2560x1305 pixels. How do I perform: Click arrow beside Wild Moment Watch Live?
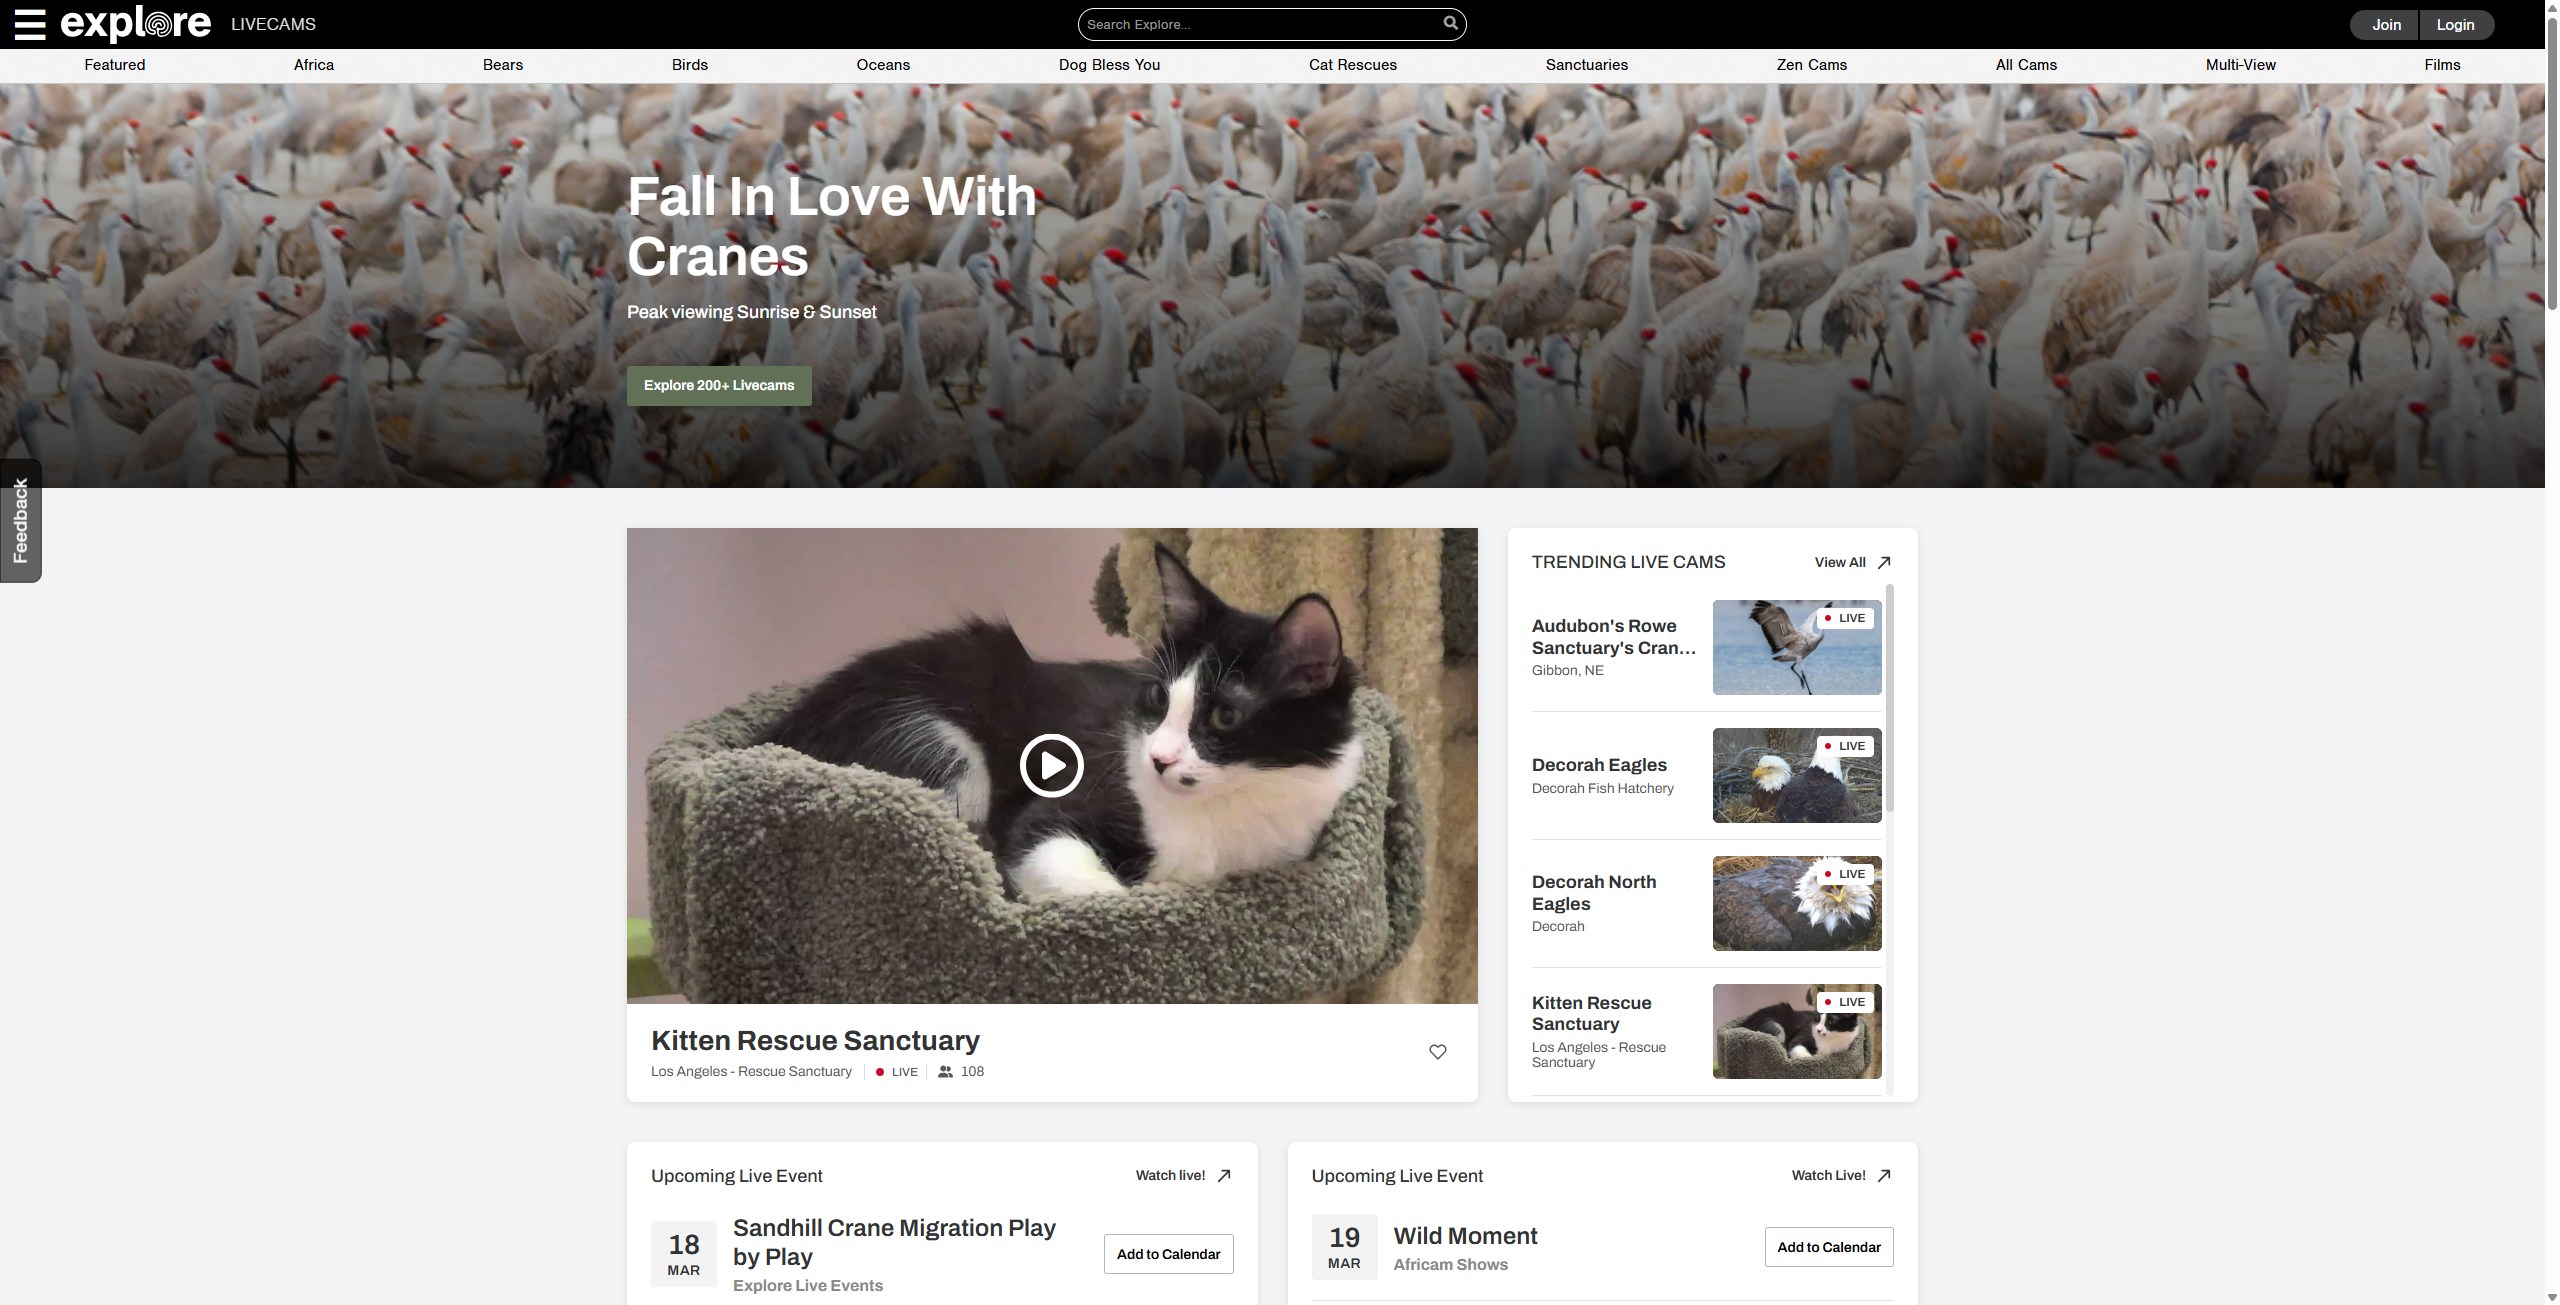point(1884,1176)
